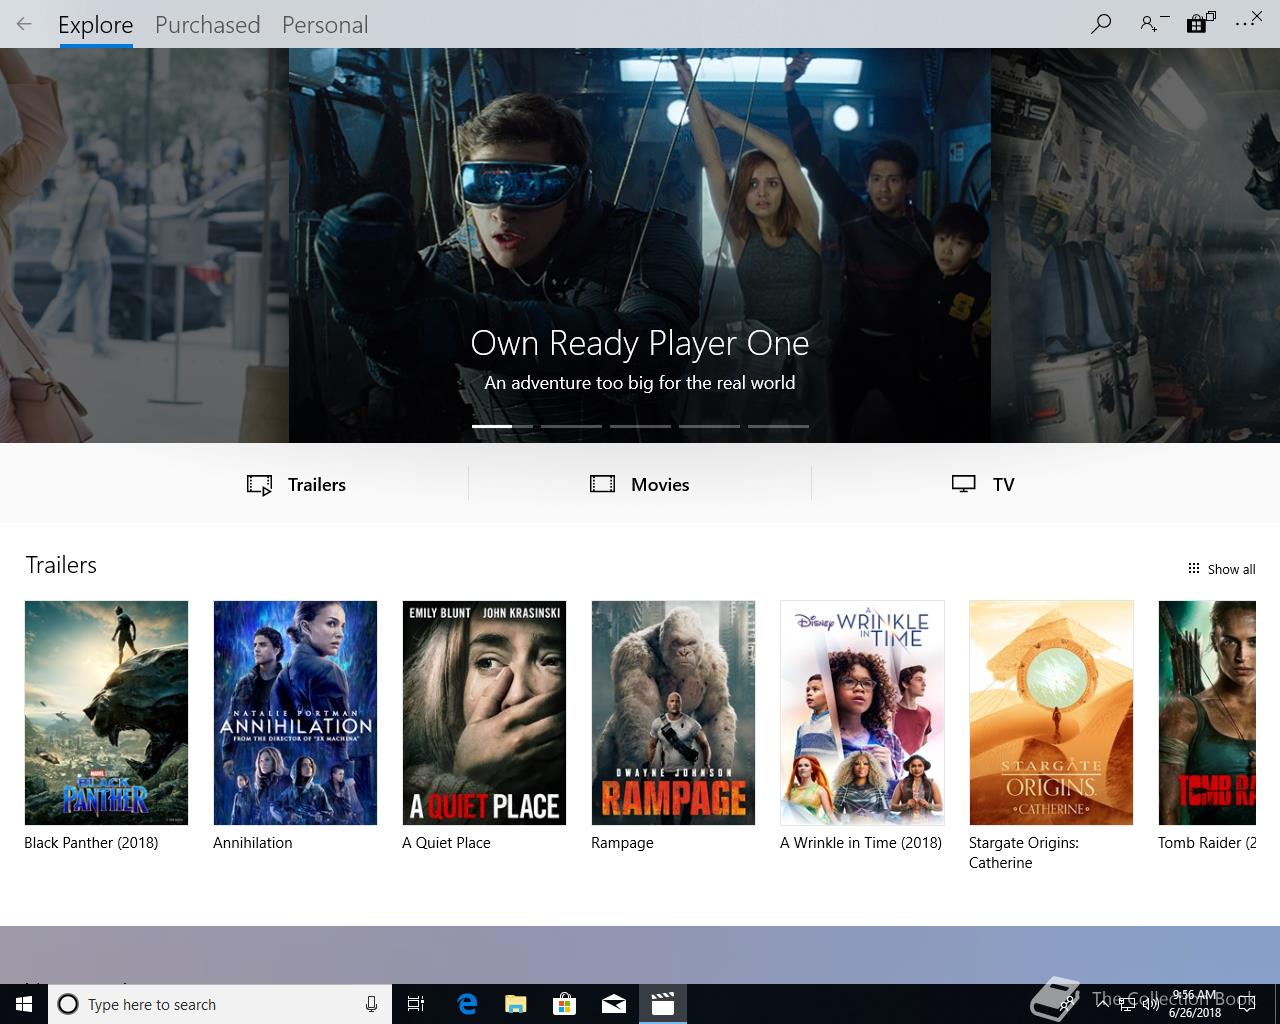Open Task View from the taskbar

point(416,1004)
